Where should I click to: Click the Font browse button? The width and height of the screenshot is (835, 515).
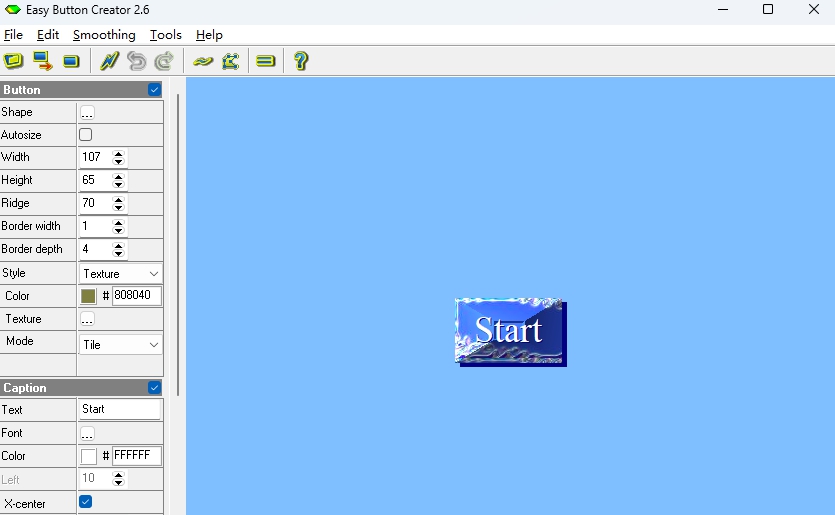coord(87,434)
